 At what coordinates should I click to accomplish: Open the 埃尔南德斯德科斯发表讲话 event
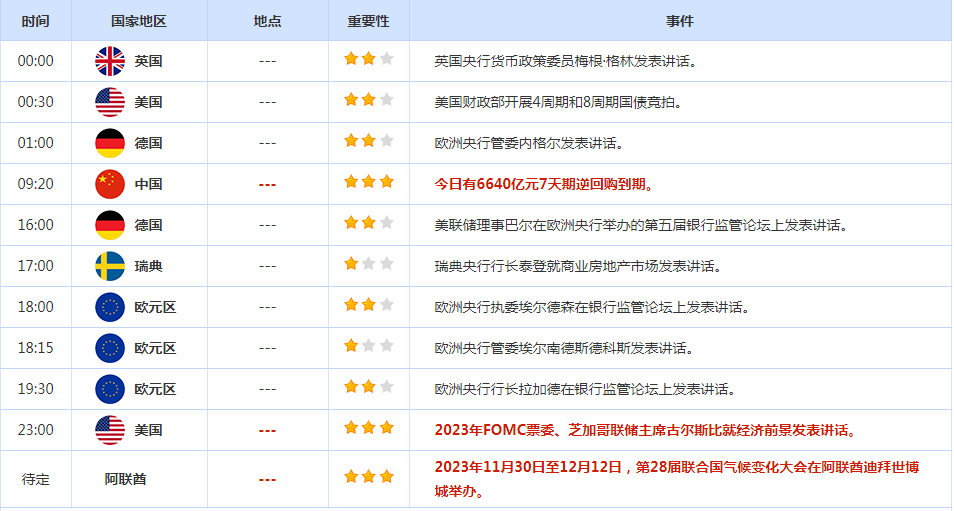coord(564,349)
